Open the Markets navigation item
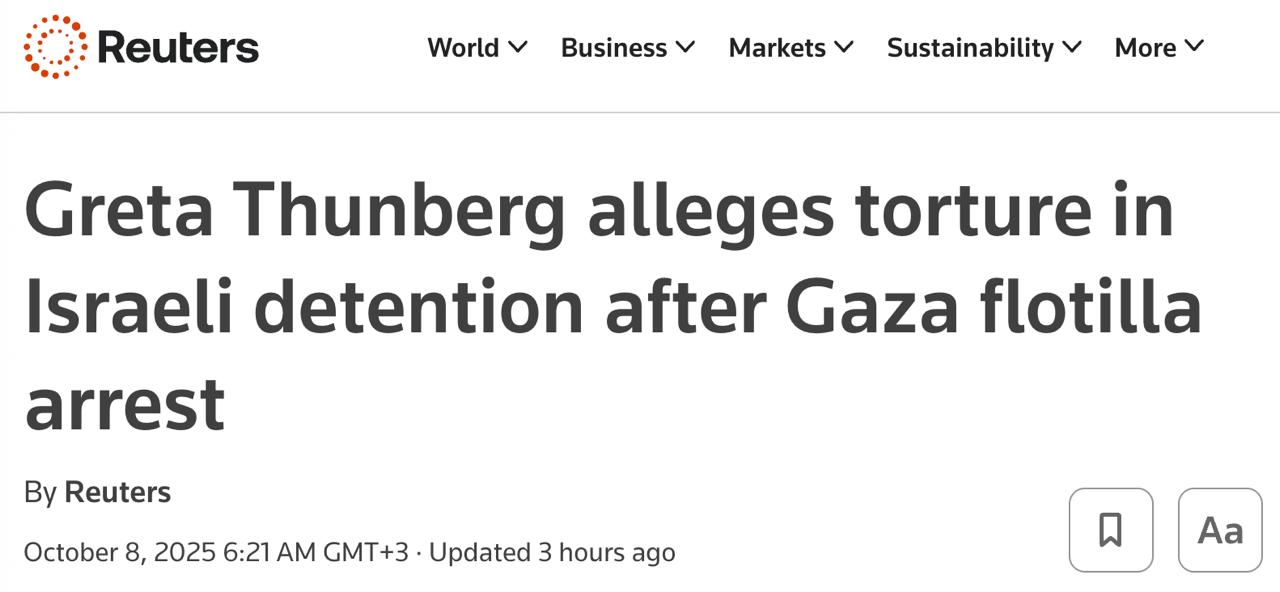1280x592 pixels. tap(777, 48)
